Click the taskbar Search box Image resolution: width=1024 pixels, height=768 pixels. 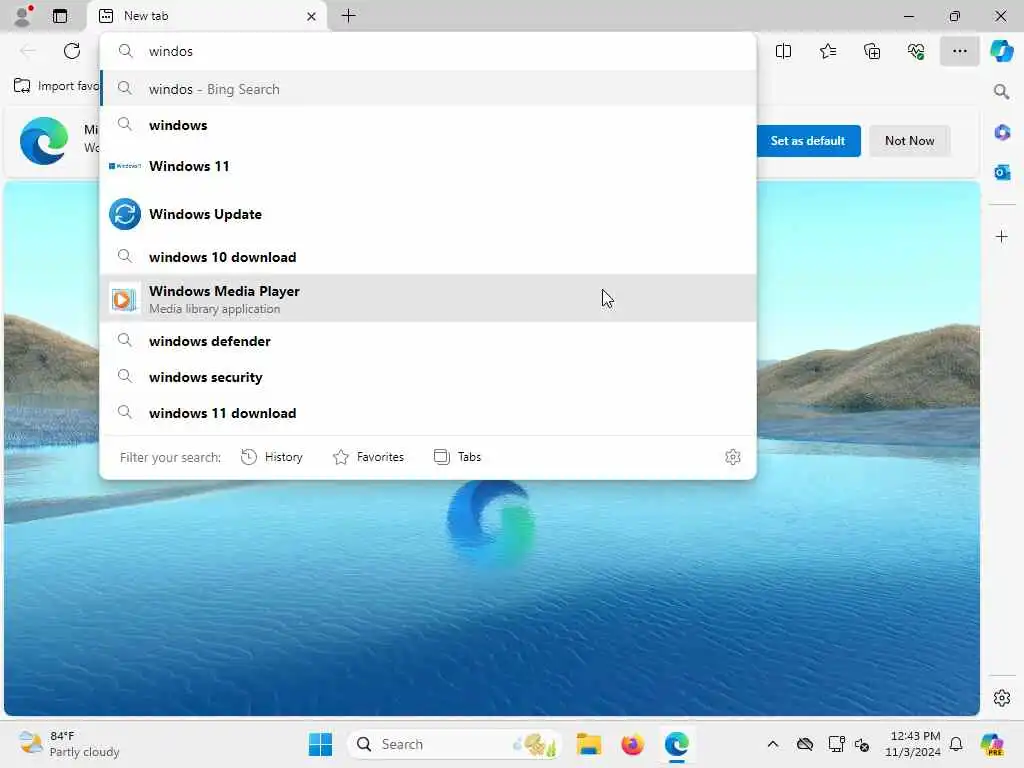coord(455,744)
